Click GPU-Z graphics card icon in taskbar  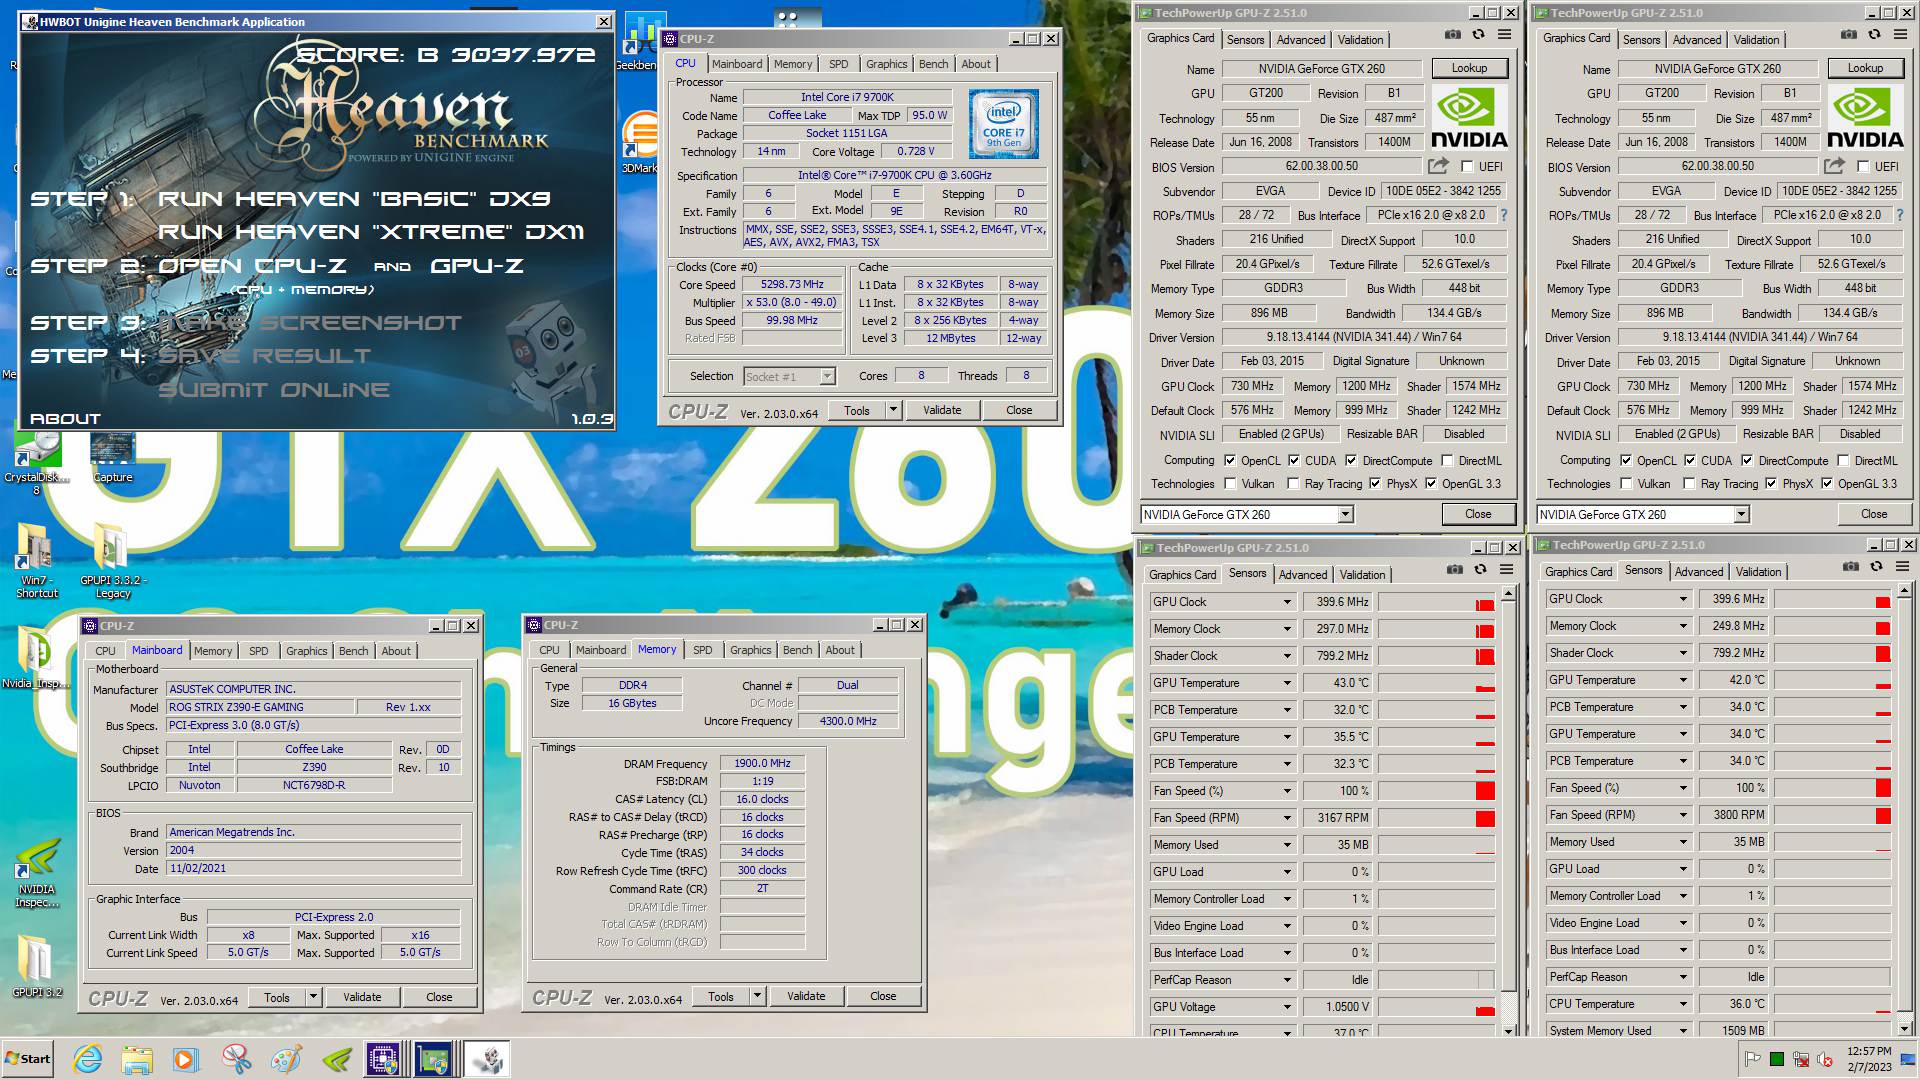[x=432, y=1059]
